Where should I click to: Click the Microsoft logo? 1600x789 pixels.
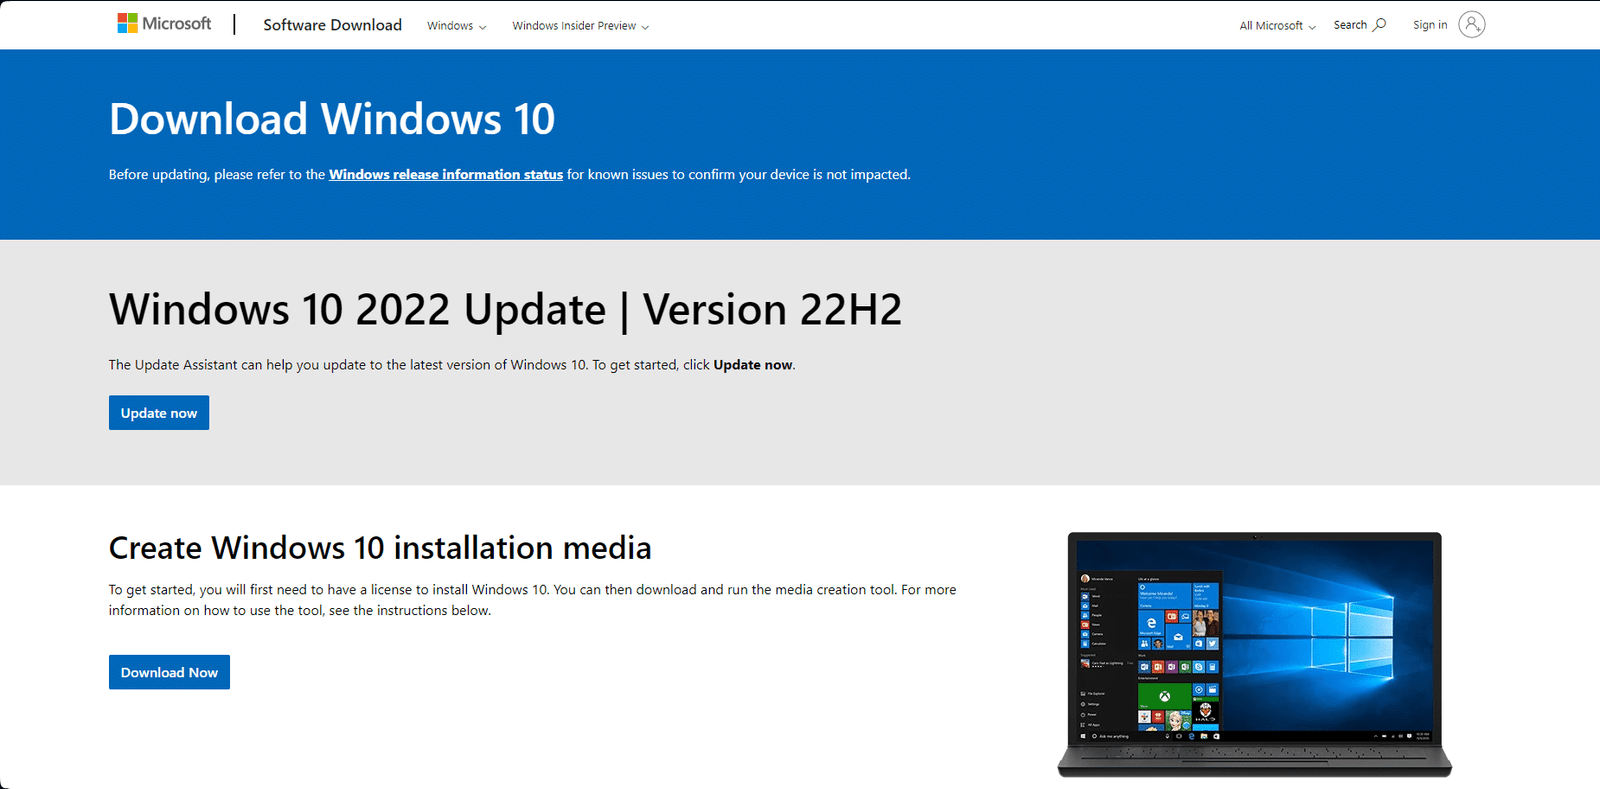(164, 24)
